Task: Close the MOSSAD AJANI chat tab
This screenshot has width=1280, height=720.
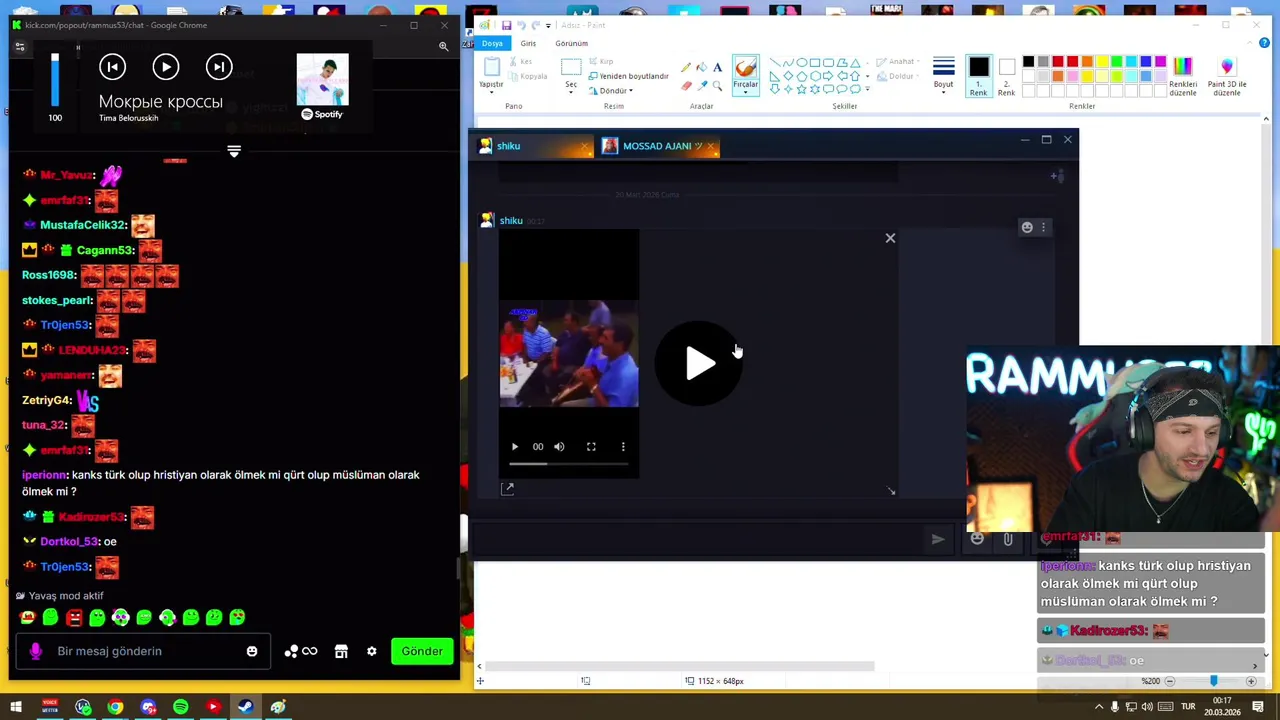Action: point(711,147)
